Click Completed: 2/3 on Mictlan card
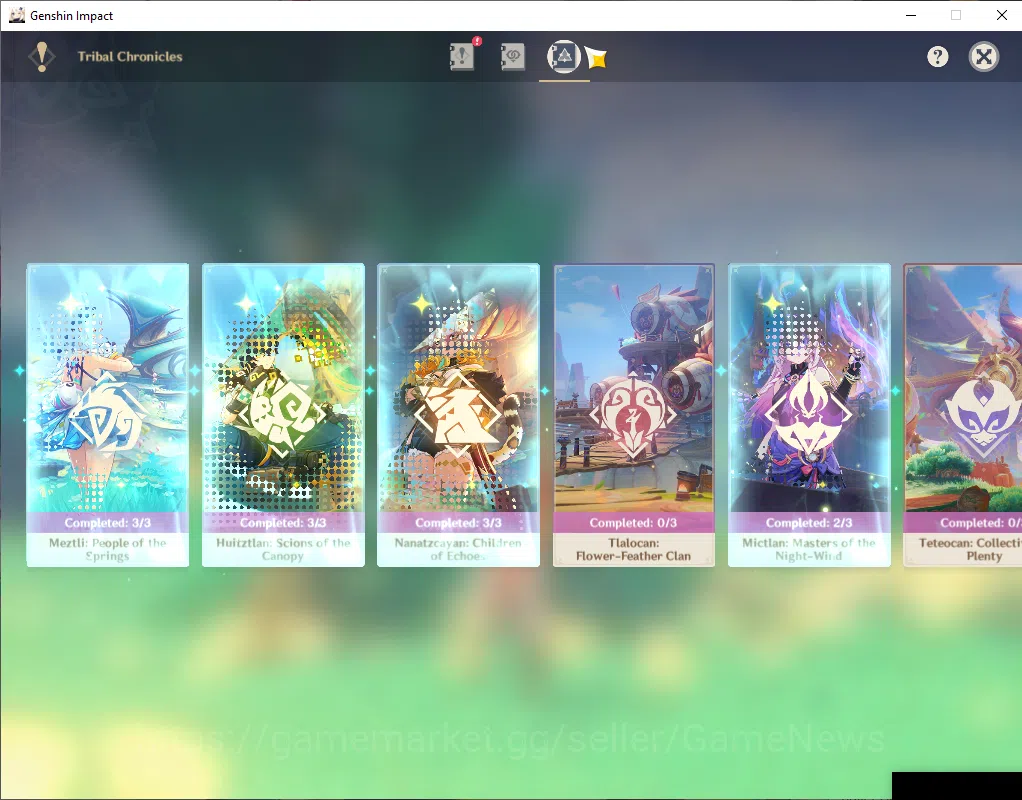Screen dimensions: 1022x800 [x=809, y=523]
